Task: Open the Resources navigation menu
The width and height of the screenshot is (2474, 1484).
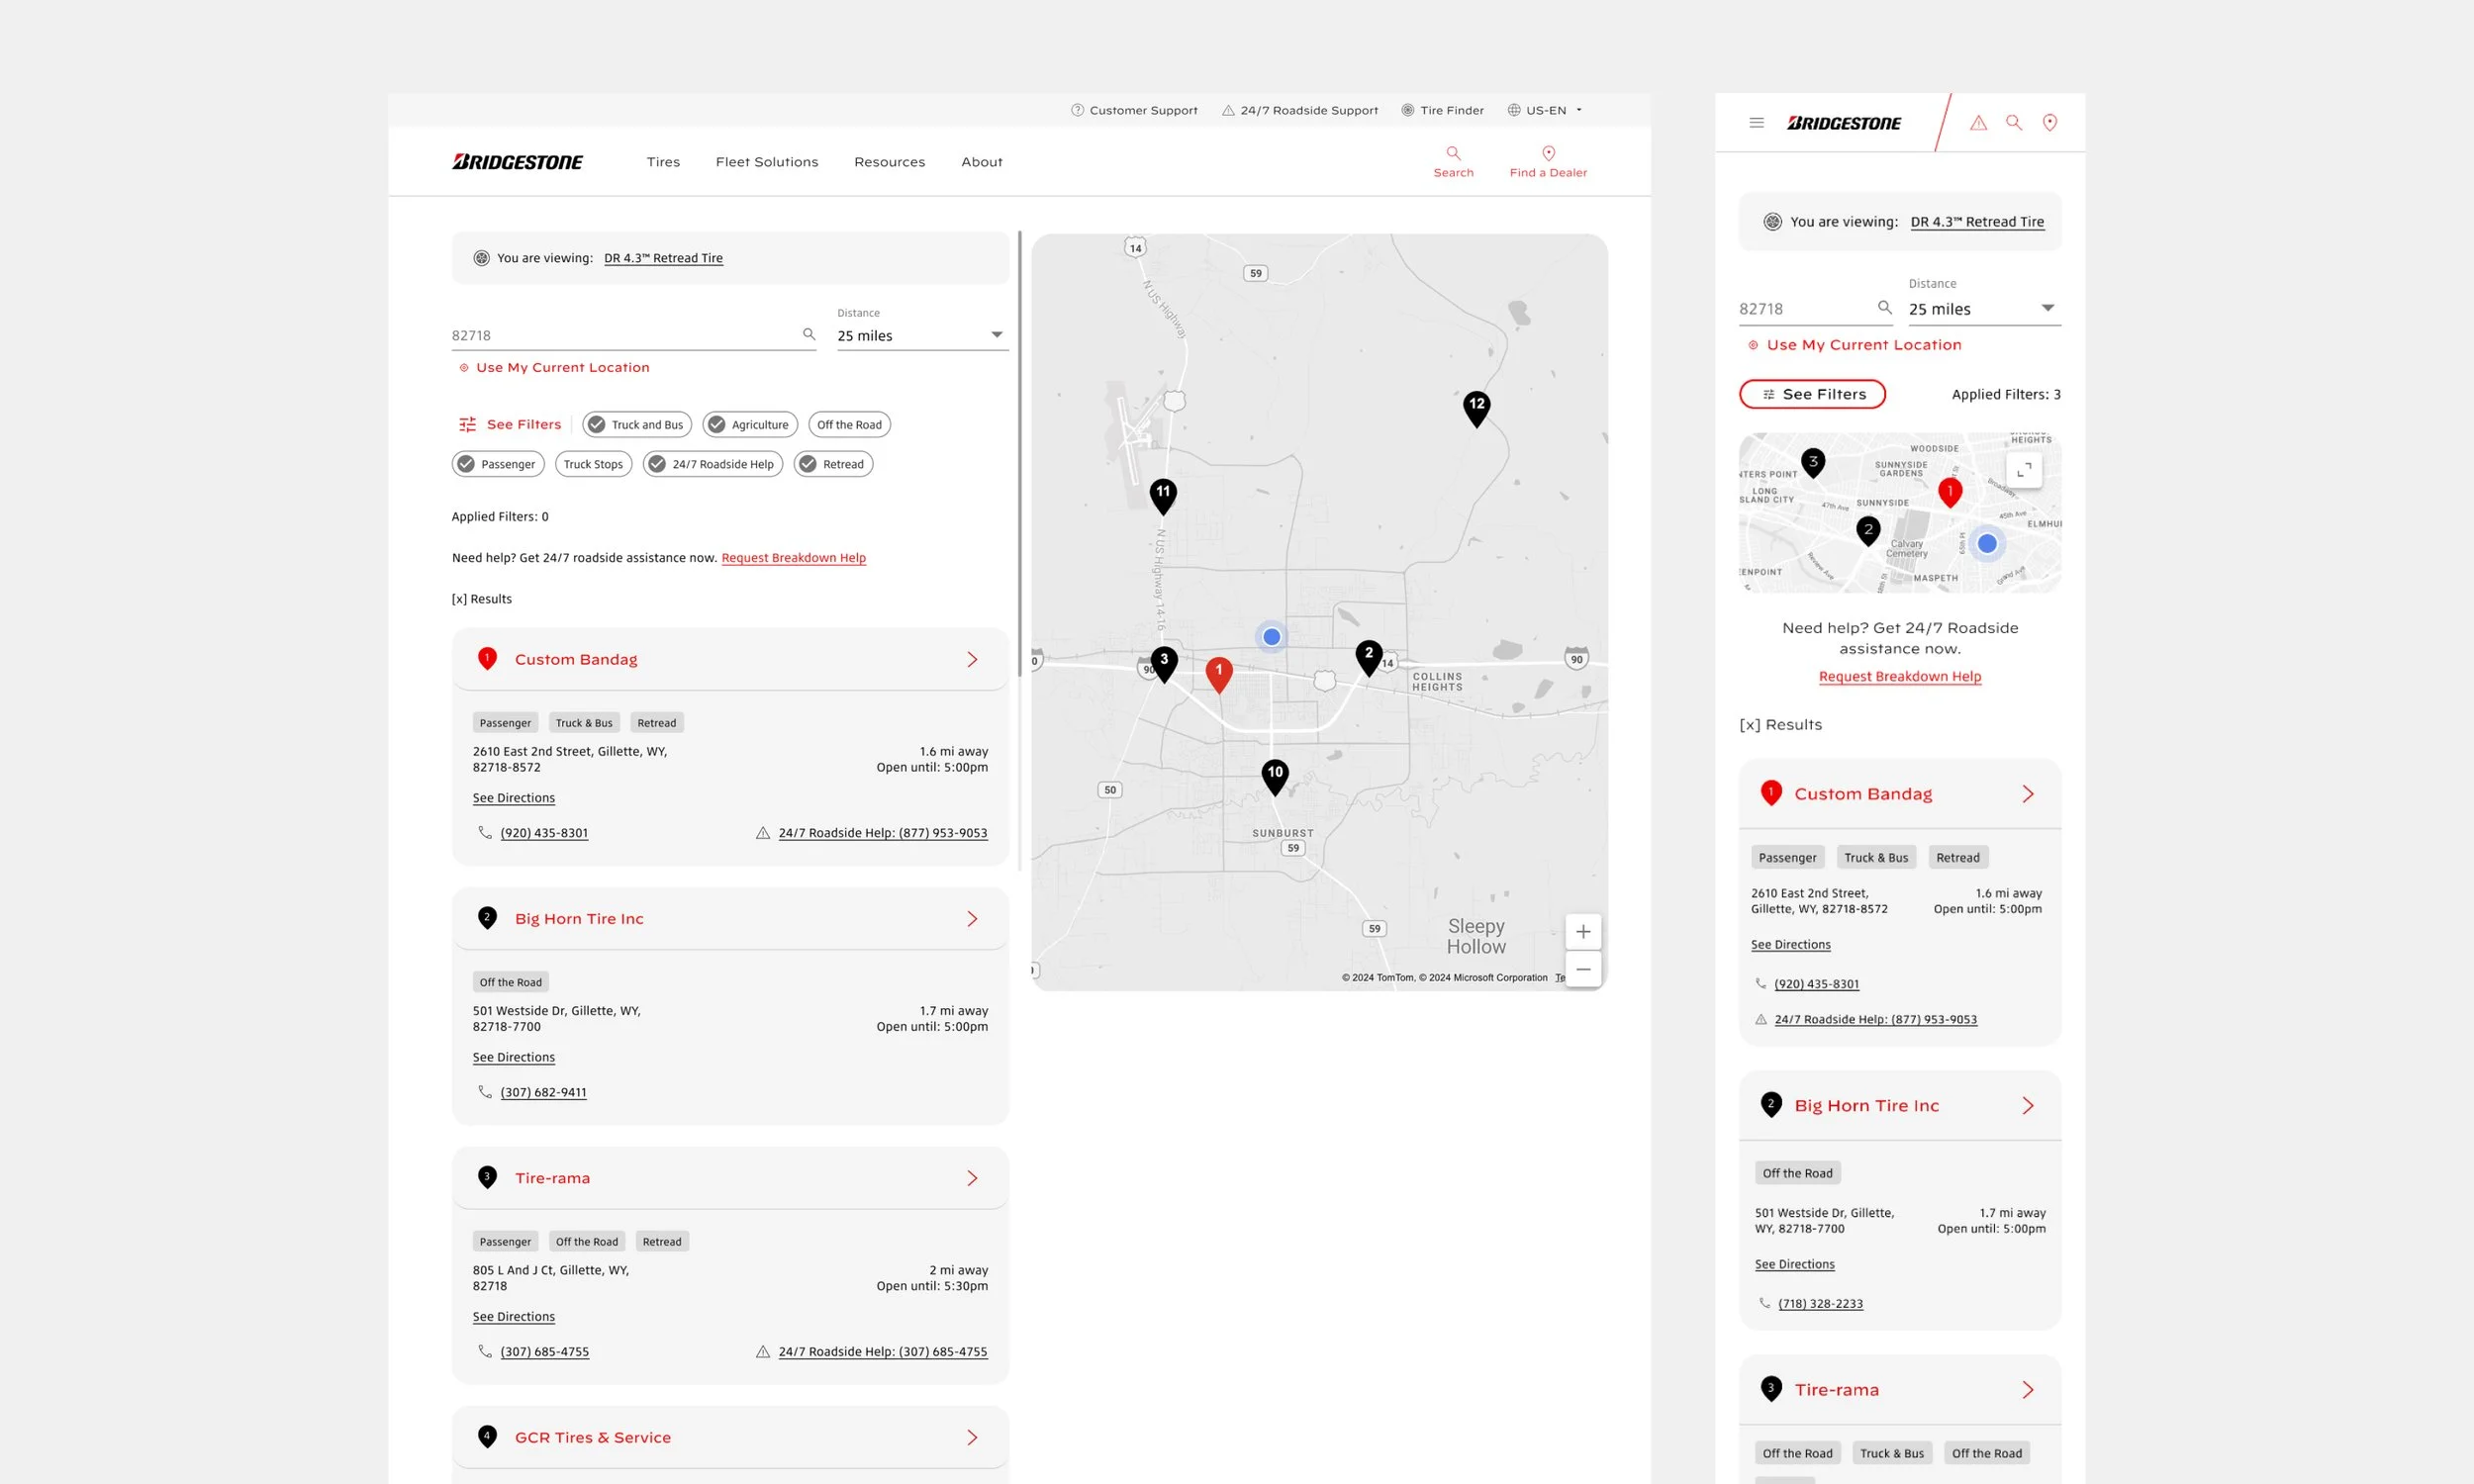Action: [x=889, y=162]
